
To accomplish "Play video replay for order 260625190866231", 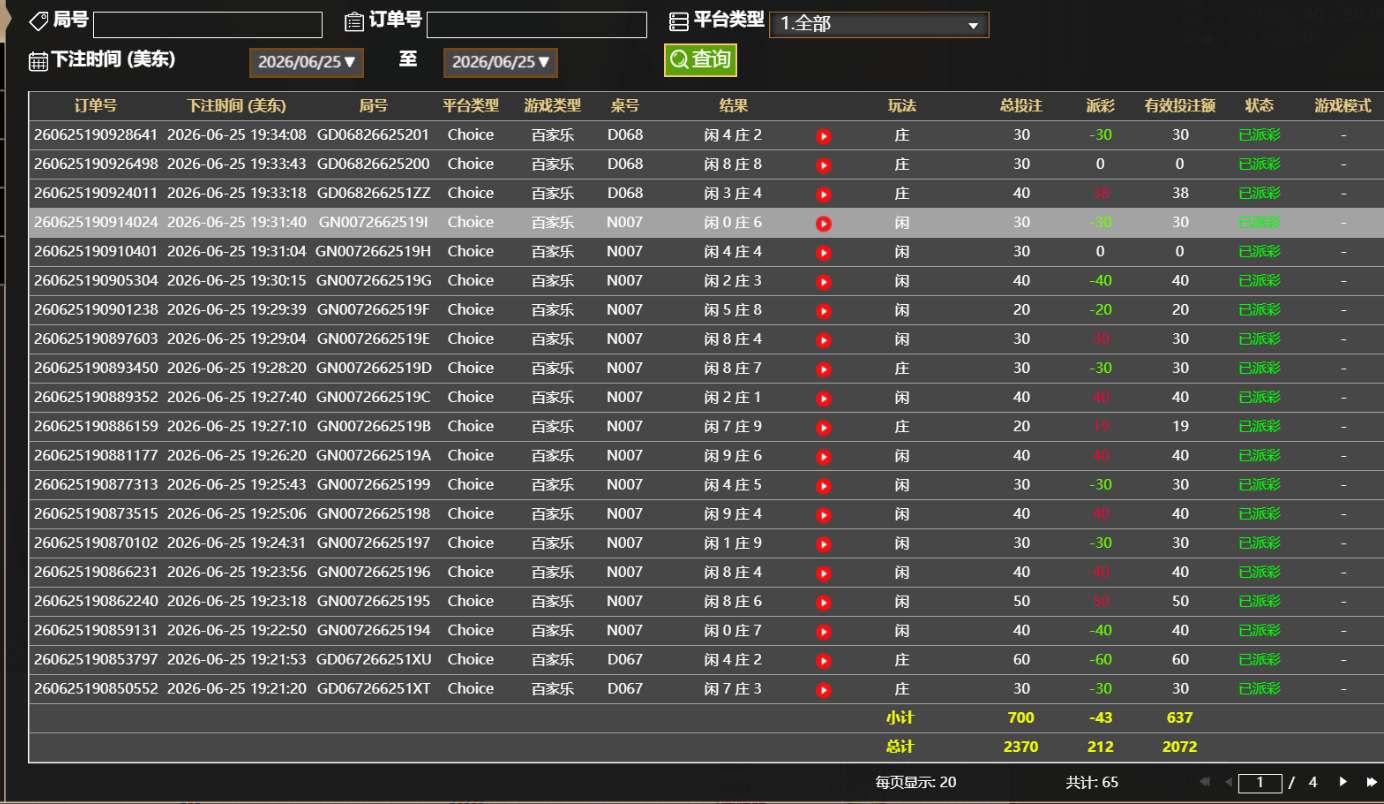I will click(x=824, y=573).
